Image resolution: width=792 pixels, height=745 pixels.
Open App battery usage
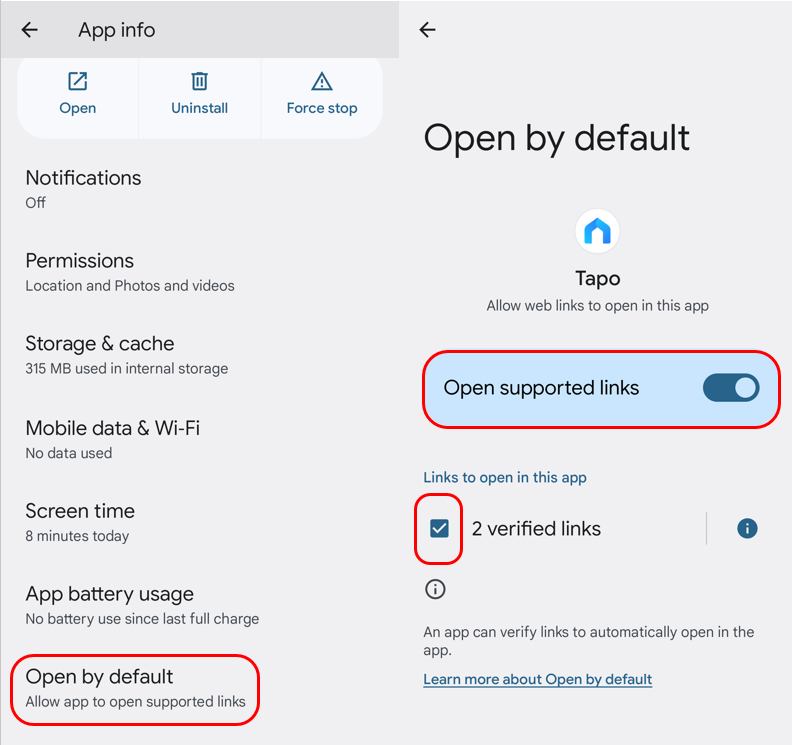click(200, 605)
